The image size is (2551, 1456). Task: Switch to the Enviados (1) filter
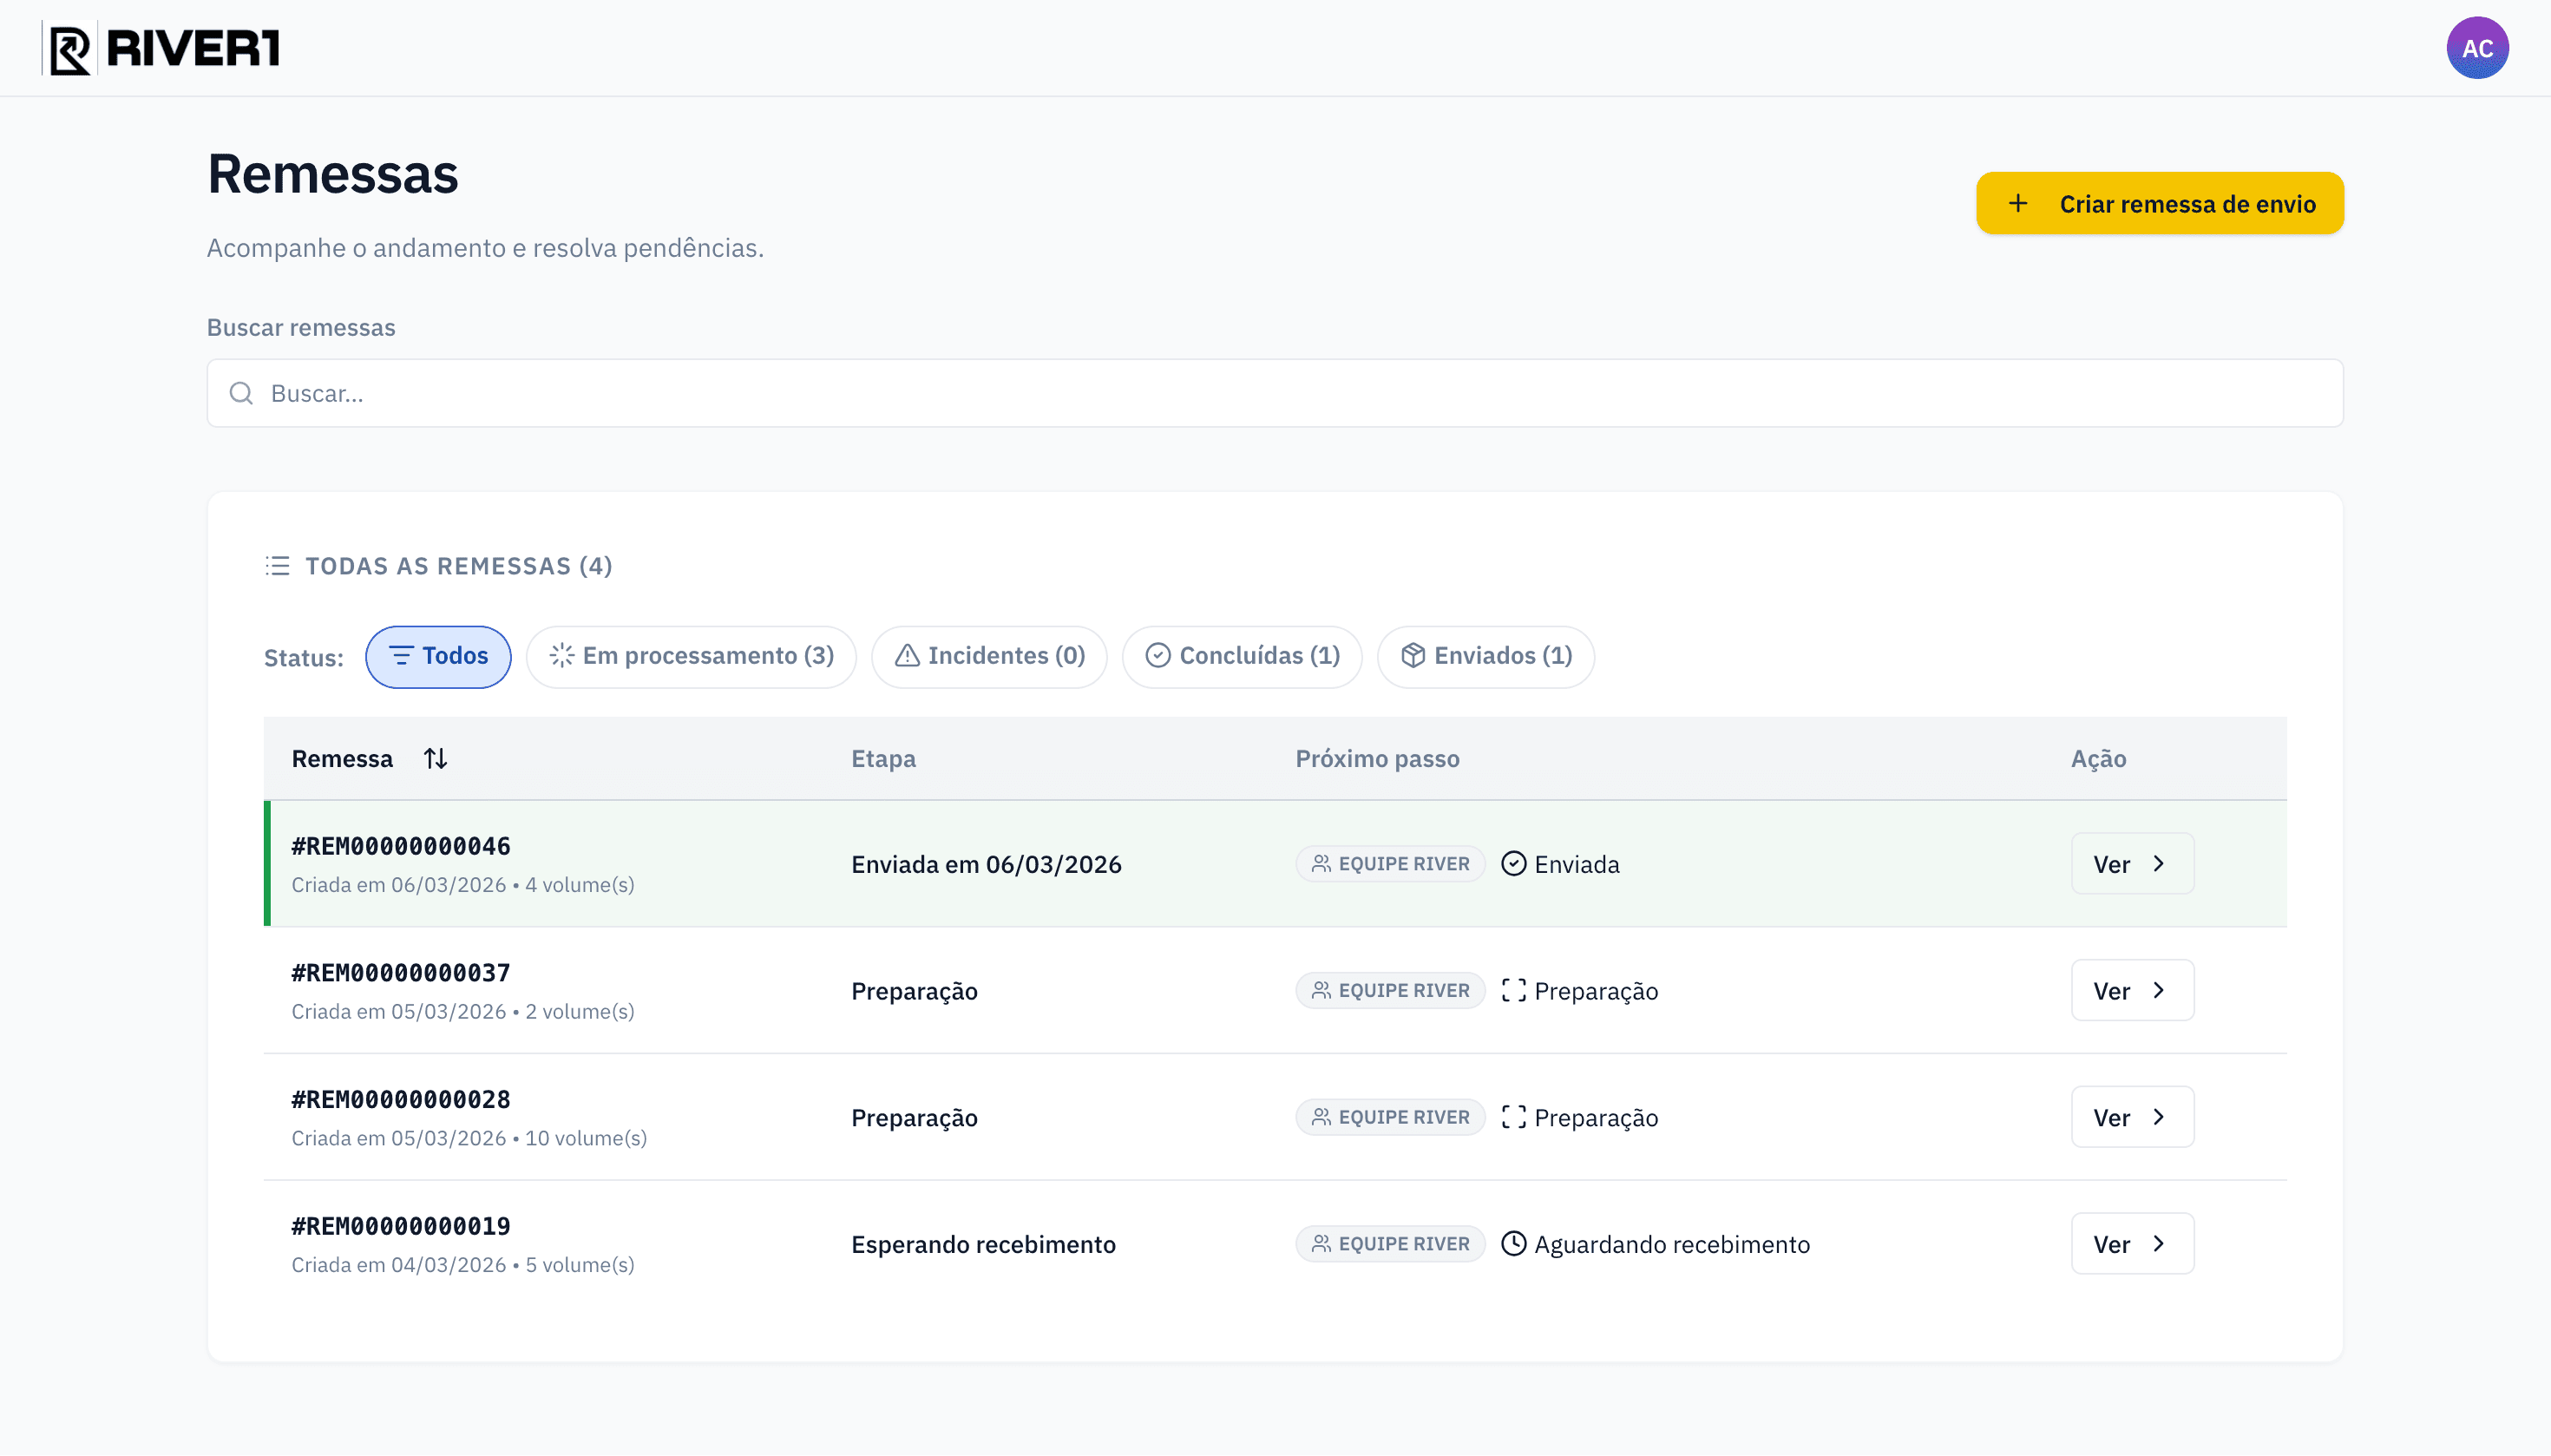[1484, 656]
